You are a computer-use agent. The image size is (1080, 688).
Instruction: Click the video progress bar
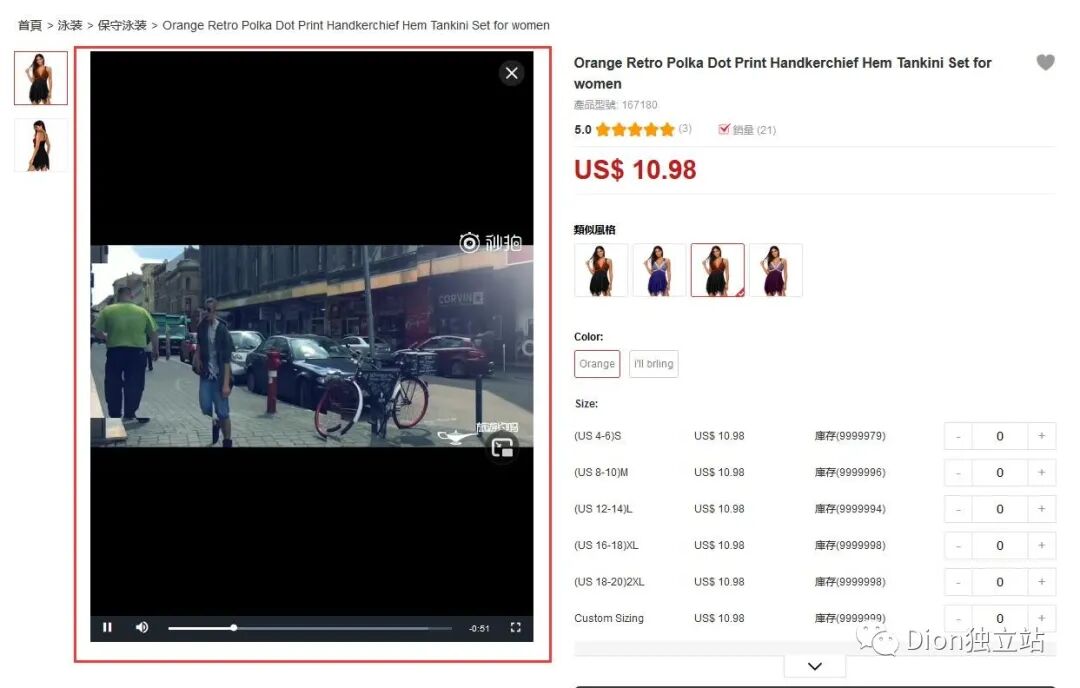click(309, 628)
